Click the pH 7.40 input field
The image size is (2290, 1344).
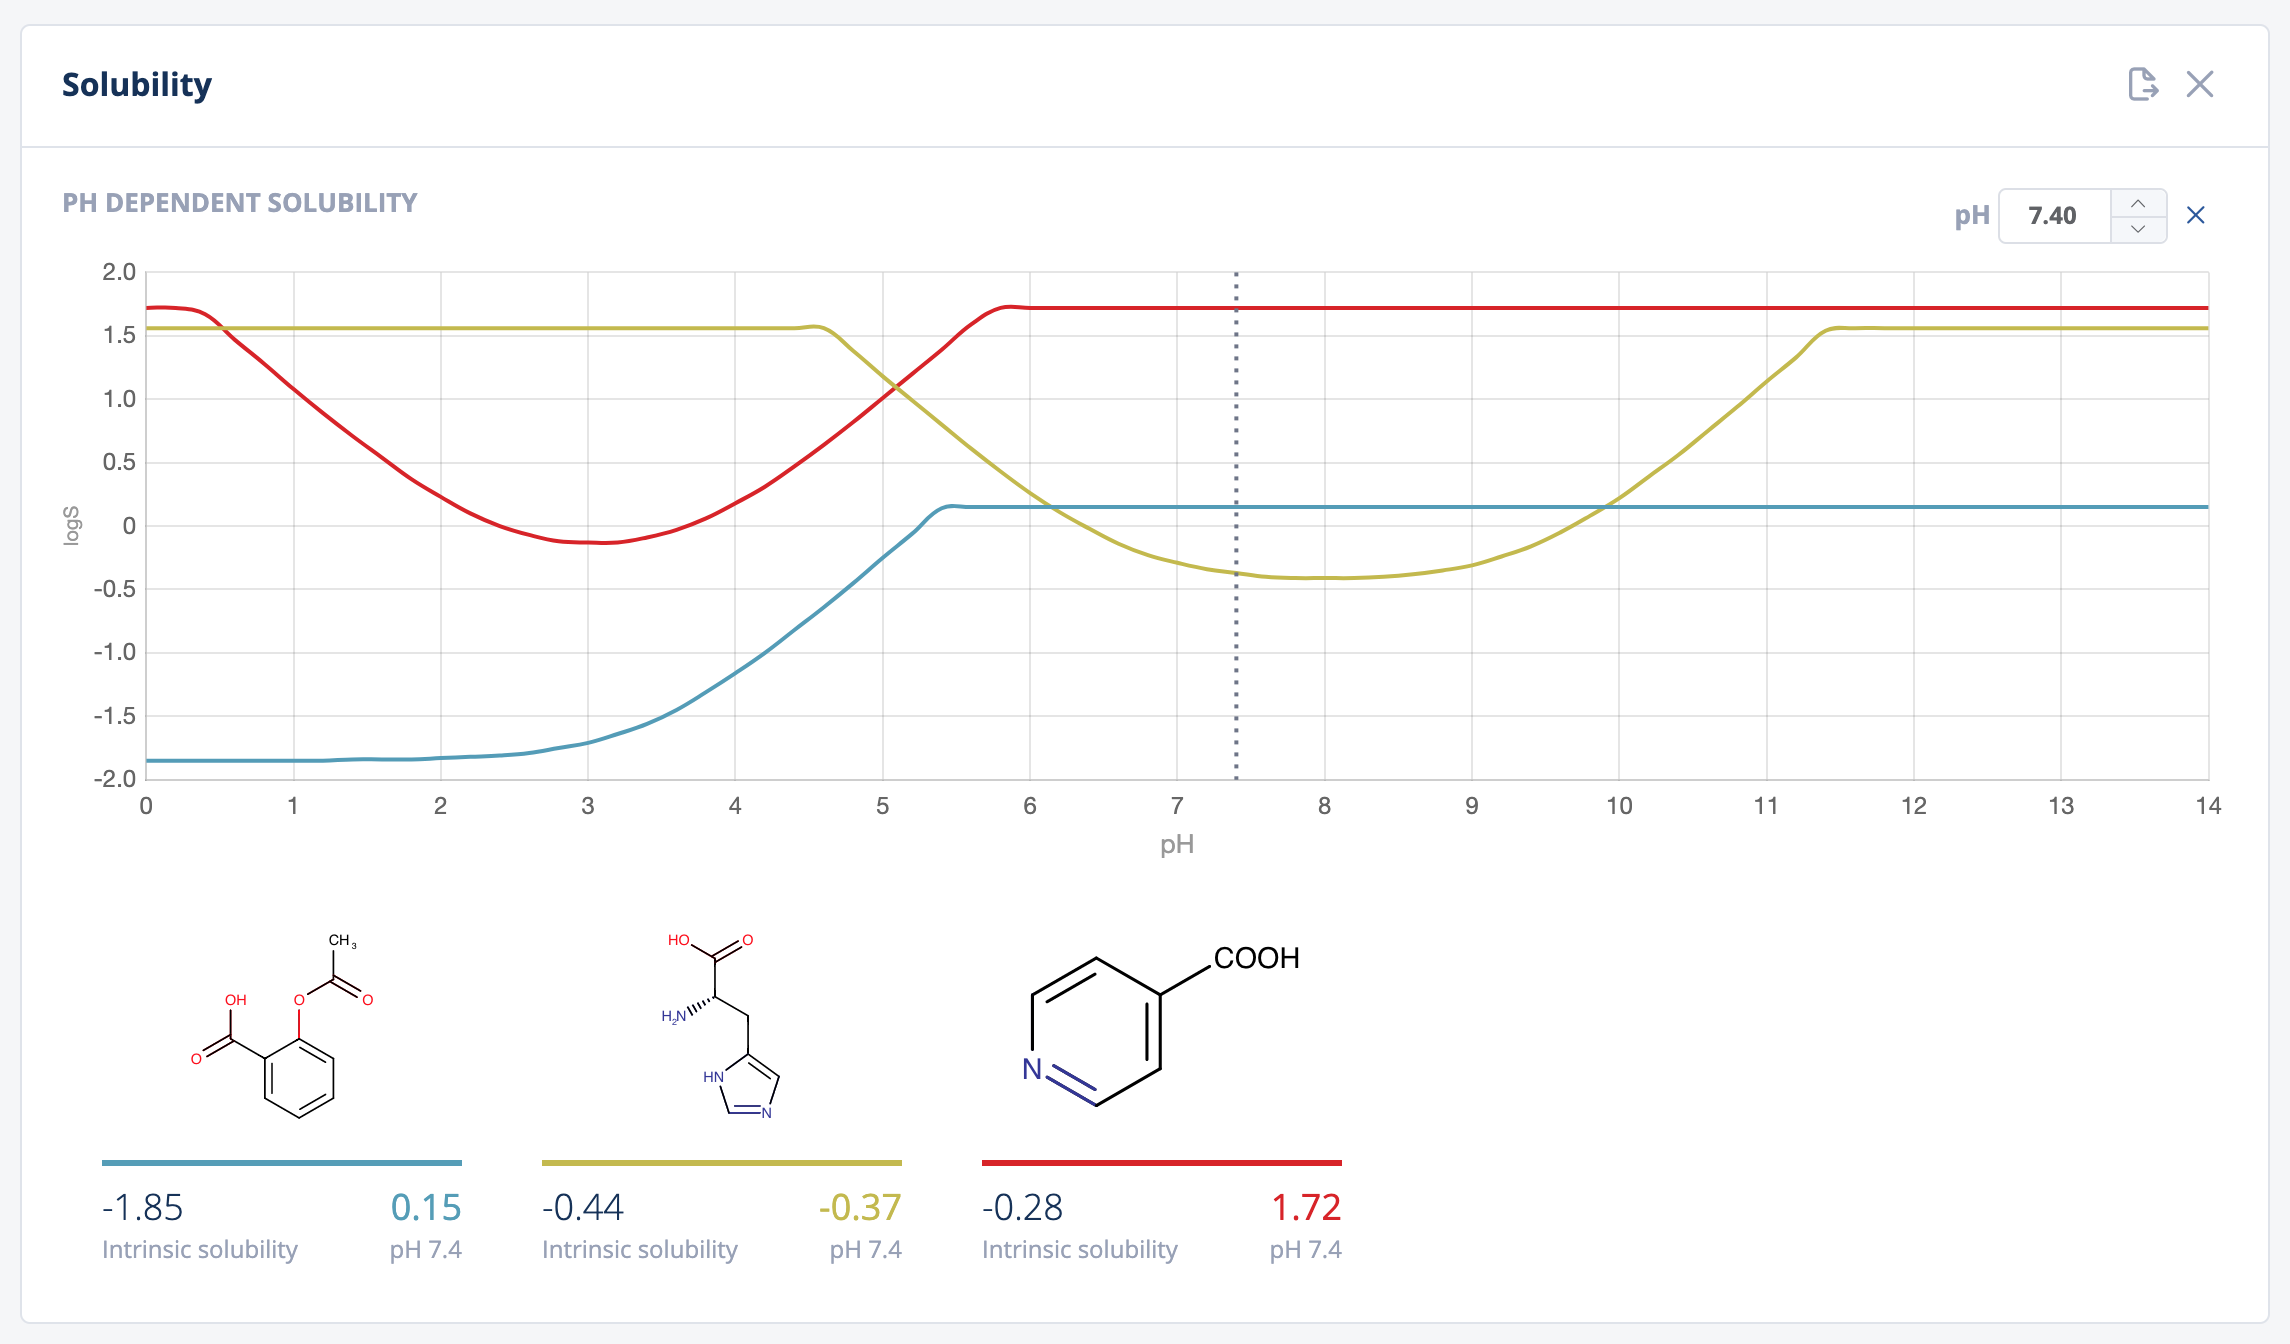2053,216
